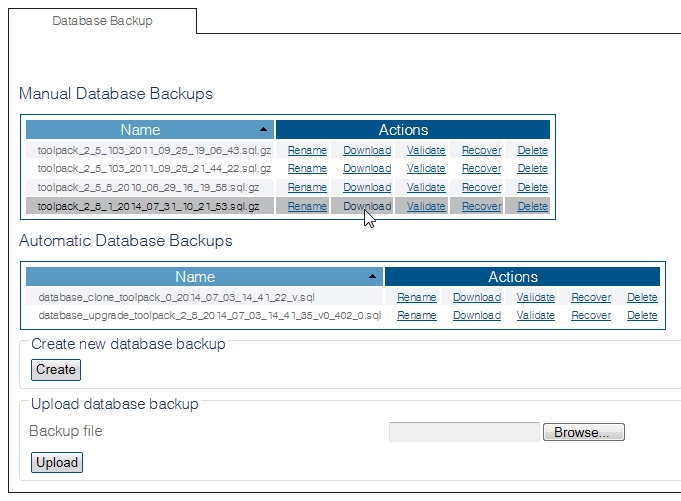Sort automatic backups using Name column arrow
Image resolution: width=681 pixels, height=501 pixels.
(372, 277)
